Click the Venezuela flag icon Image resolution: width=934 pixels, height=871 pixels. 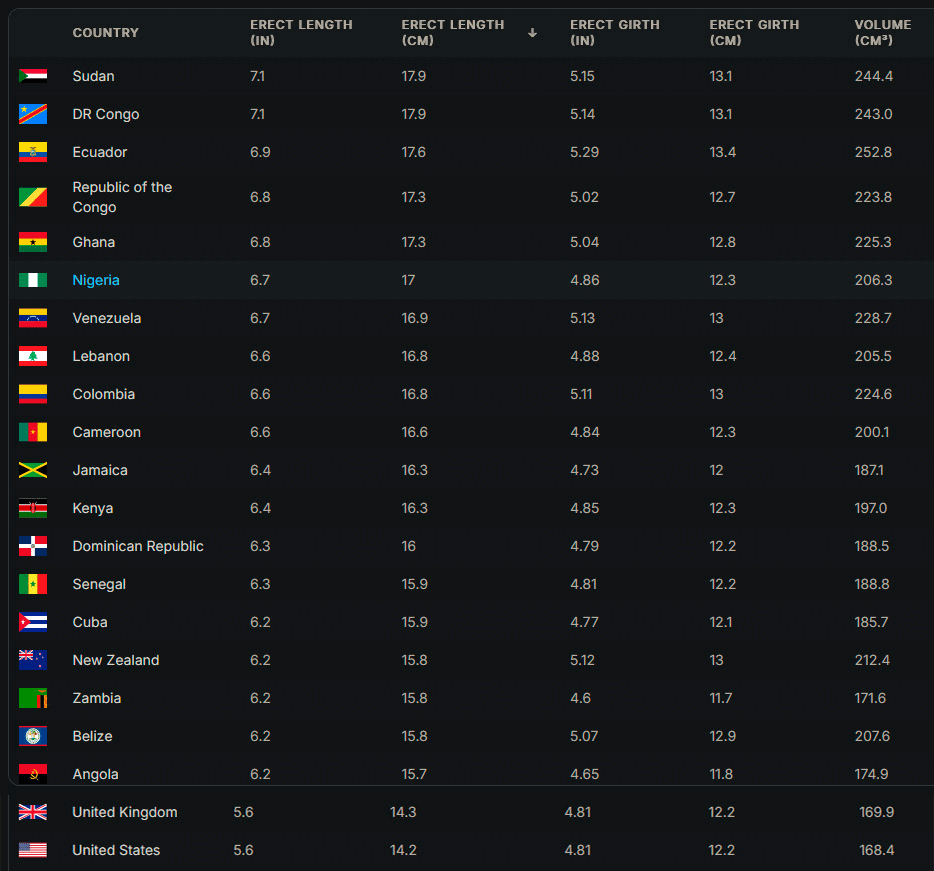(33, 318)
